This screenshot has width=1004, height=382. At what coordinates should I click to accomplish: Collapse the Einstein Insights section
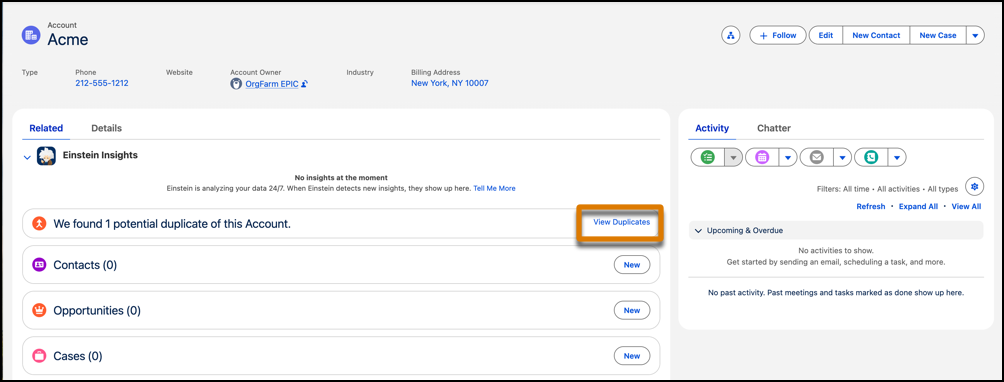(x=27, y=157)
